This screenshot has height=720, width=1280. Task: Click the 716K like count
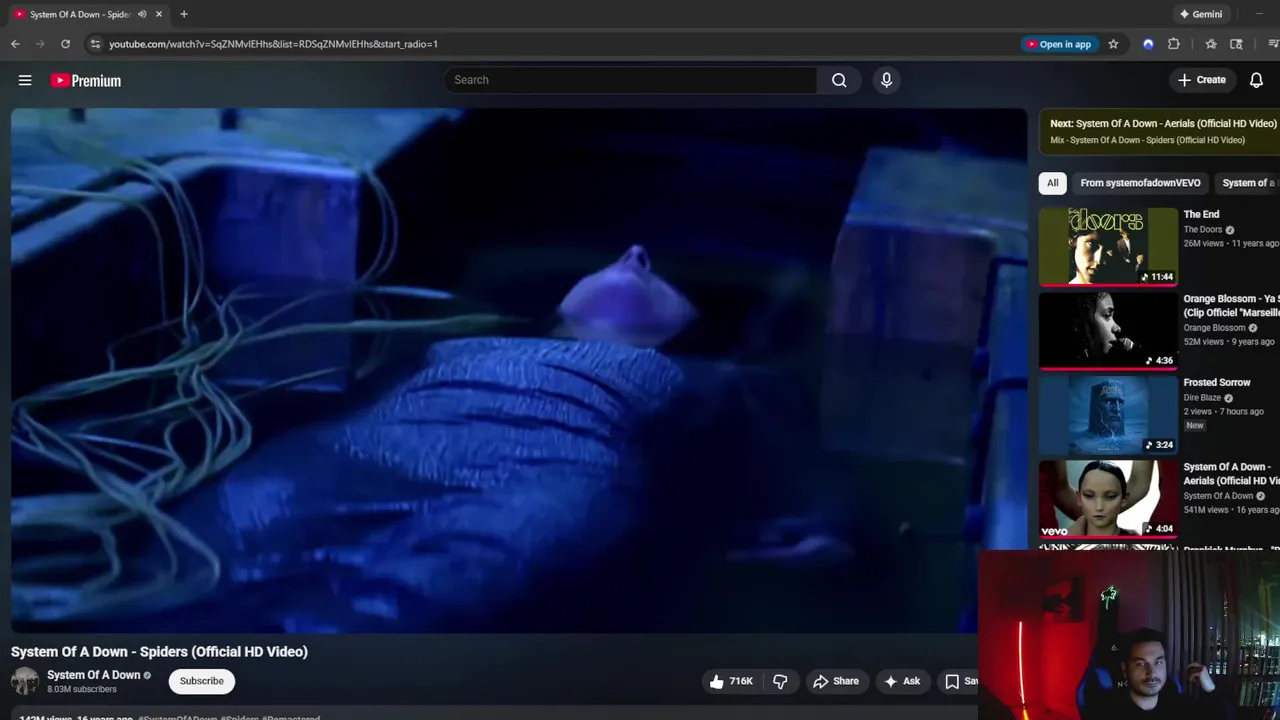[741, 681]
